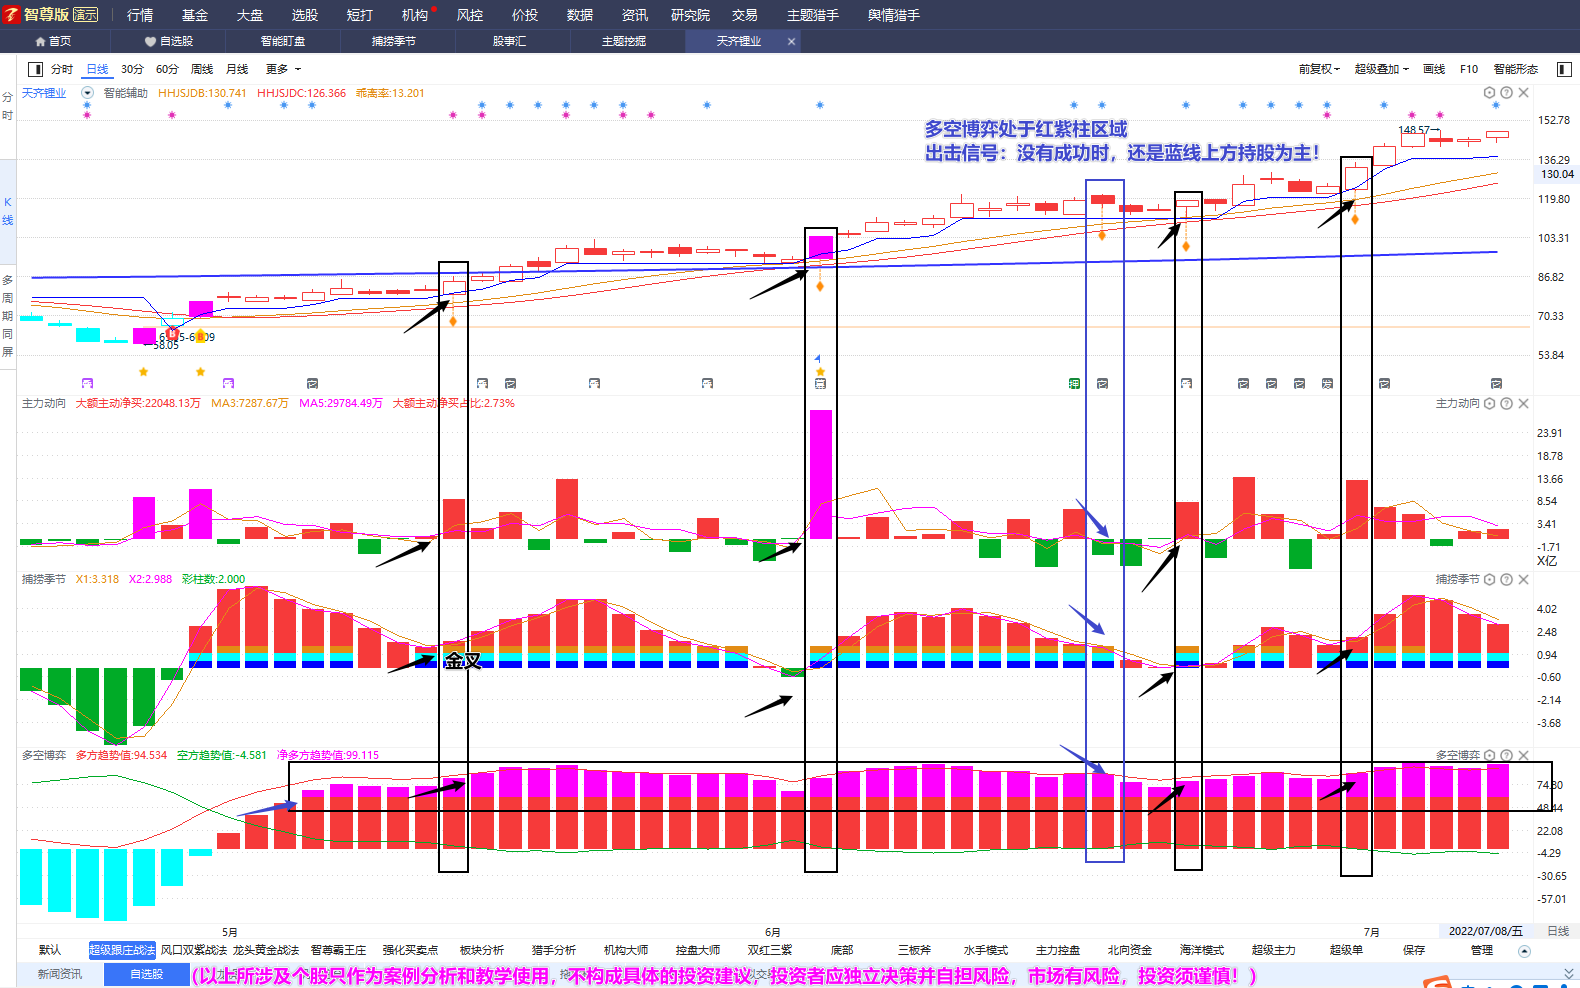The height and width of the screenshot is (988, 1580).
Task: Click the 管理 template button
Action: coord(1482,950)
